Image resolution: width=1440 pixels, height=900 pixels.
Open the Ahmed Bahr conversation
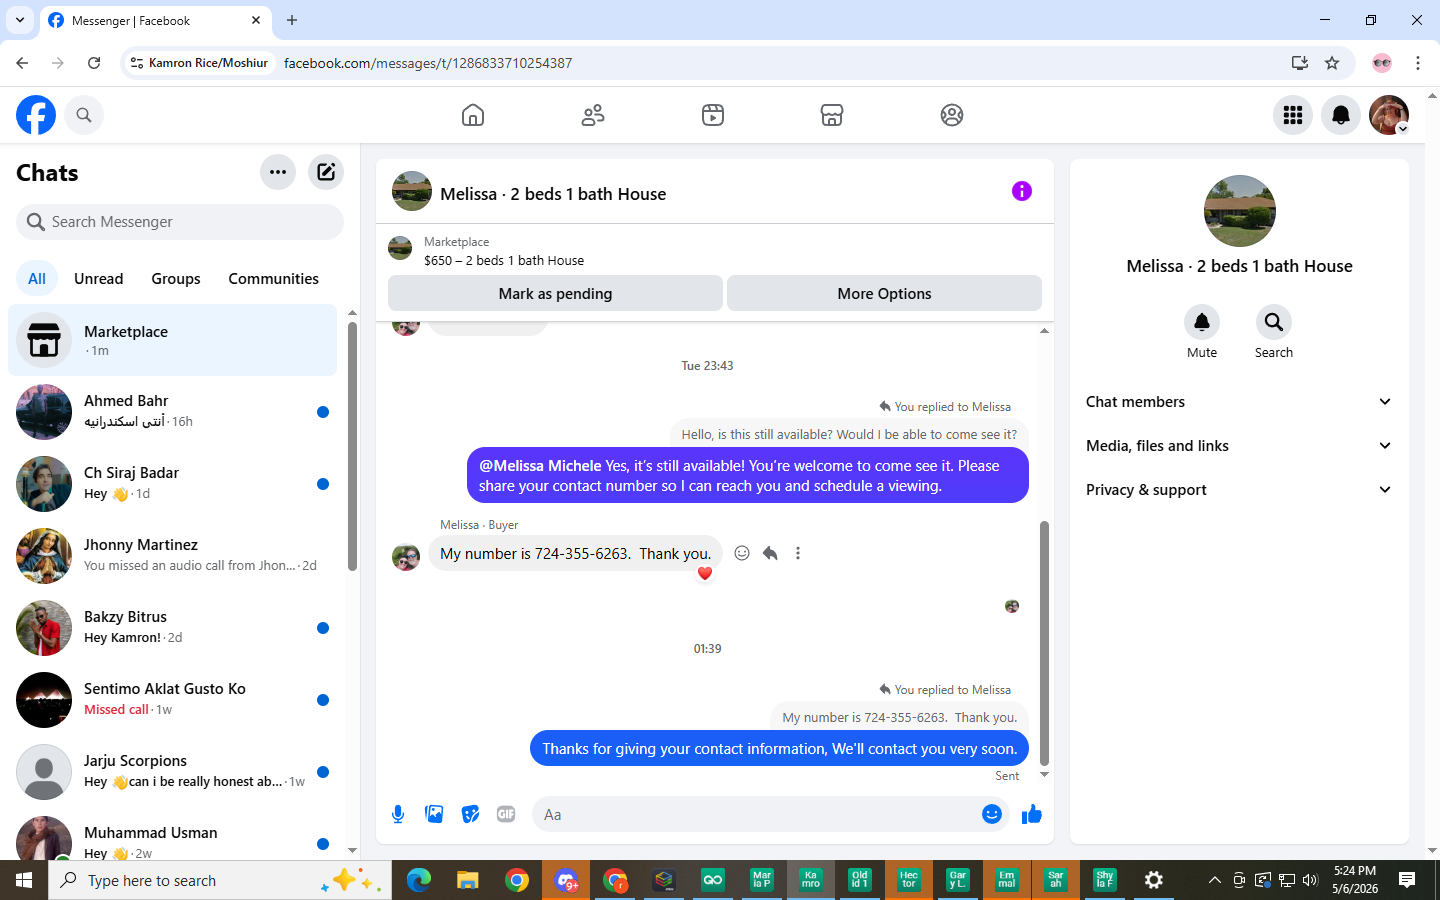(173, 412)
